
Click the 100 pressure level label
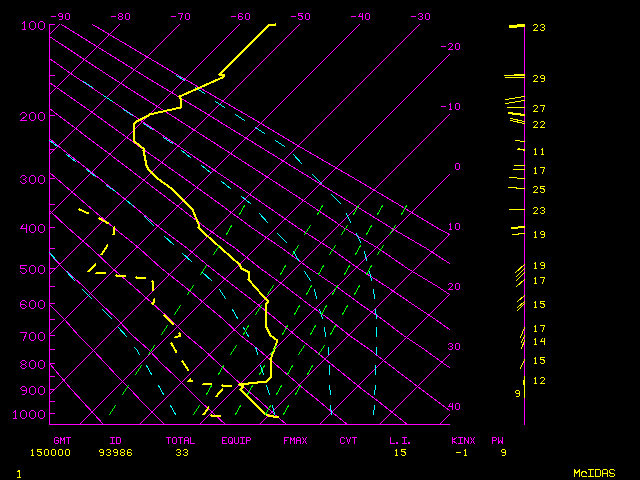[x=32, y=25]
